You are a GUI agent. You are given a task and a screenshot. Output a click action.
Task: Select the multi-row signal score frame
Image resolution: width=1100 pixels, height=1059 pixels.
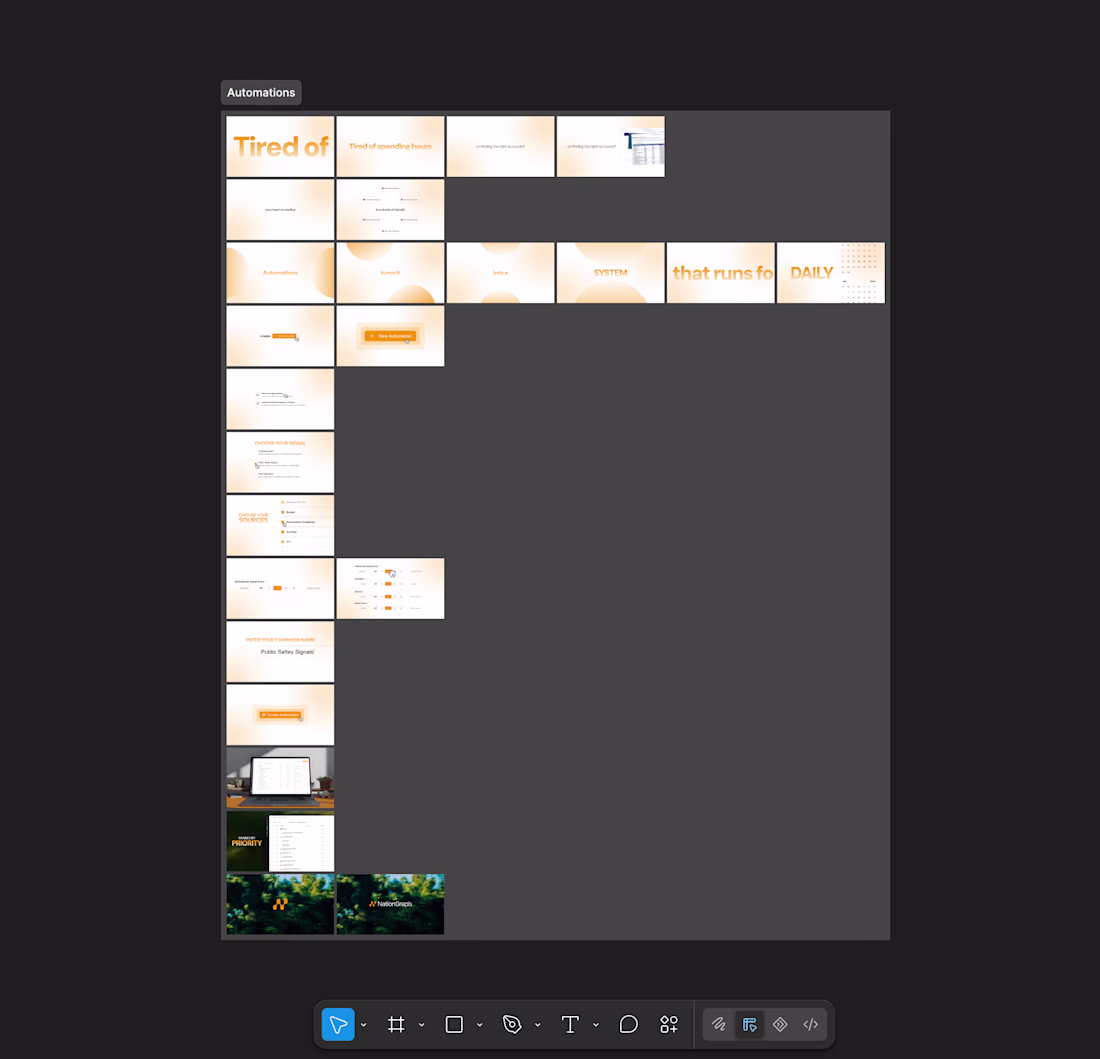[x=390, y=588]
